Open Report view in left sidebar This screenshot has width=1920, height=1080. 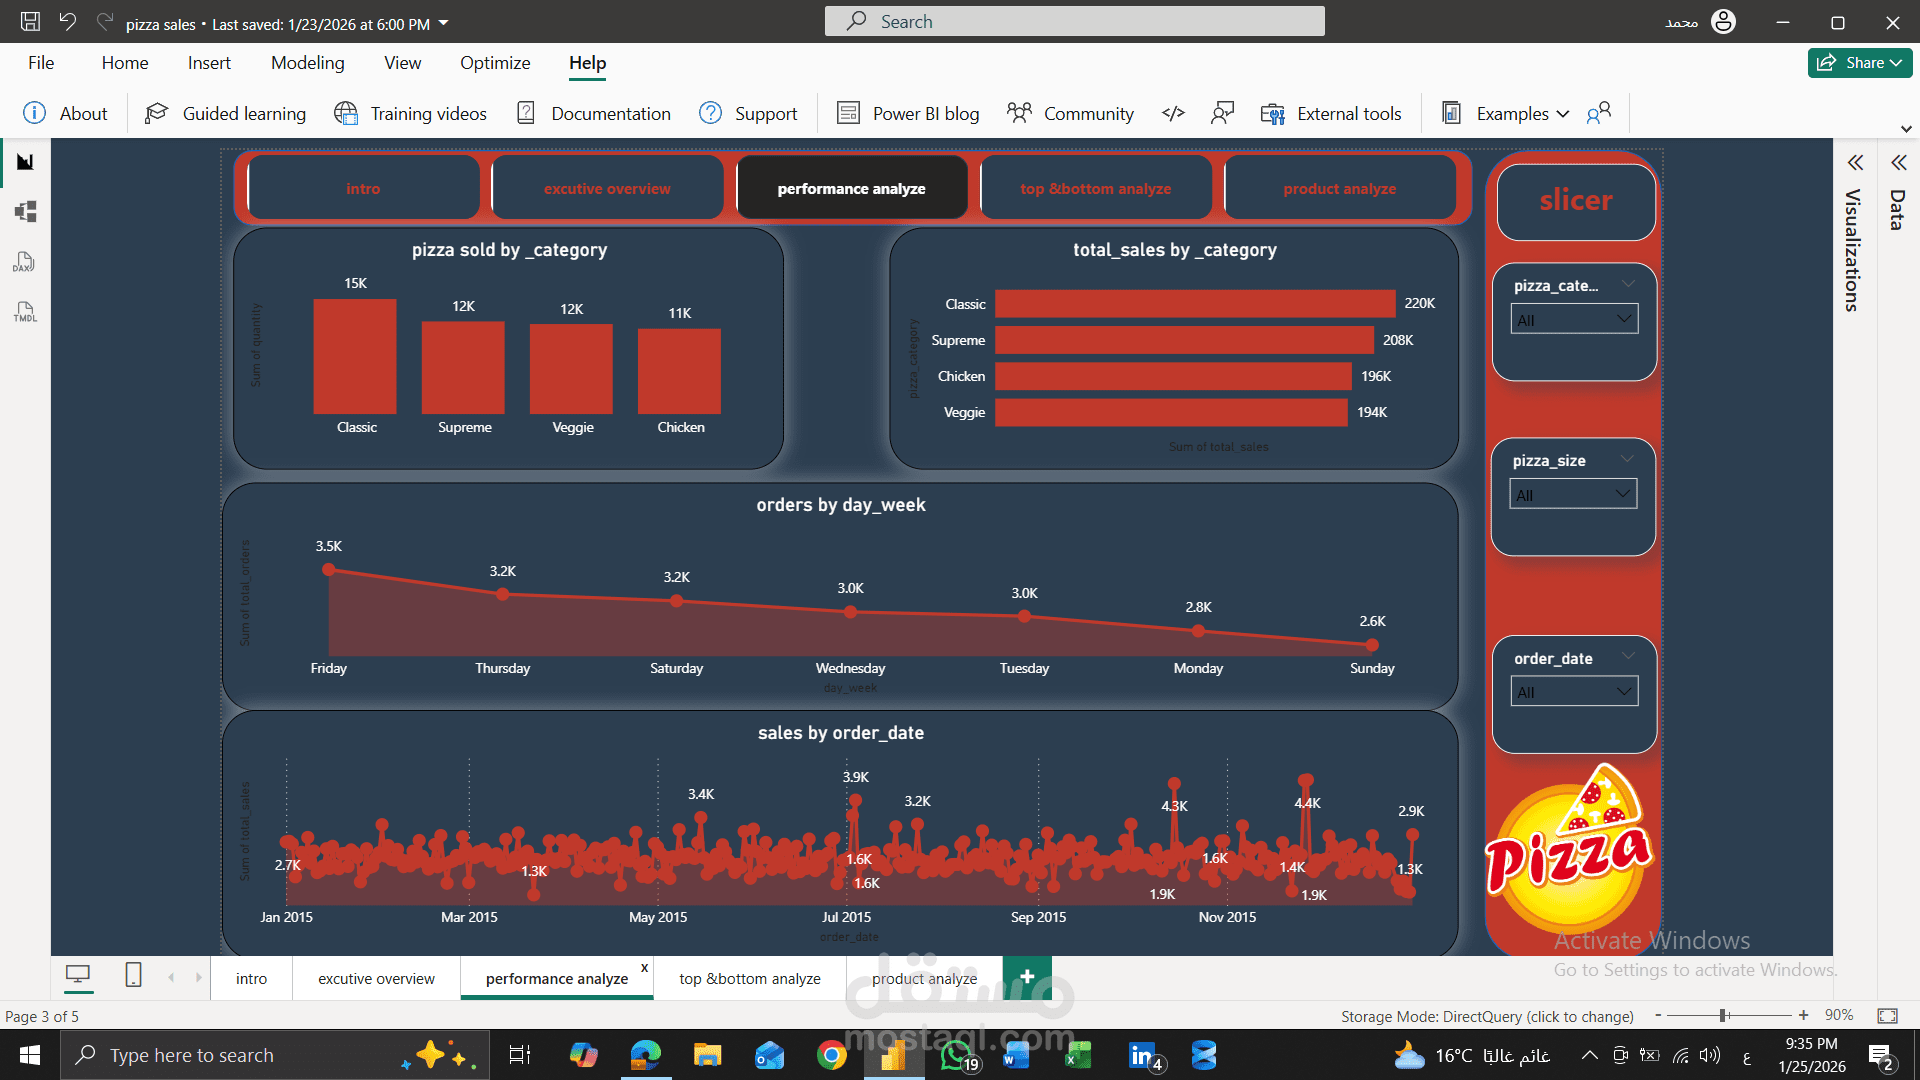point(25,162)
